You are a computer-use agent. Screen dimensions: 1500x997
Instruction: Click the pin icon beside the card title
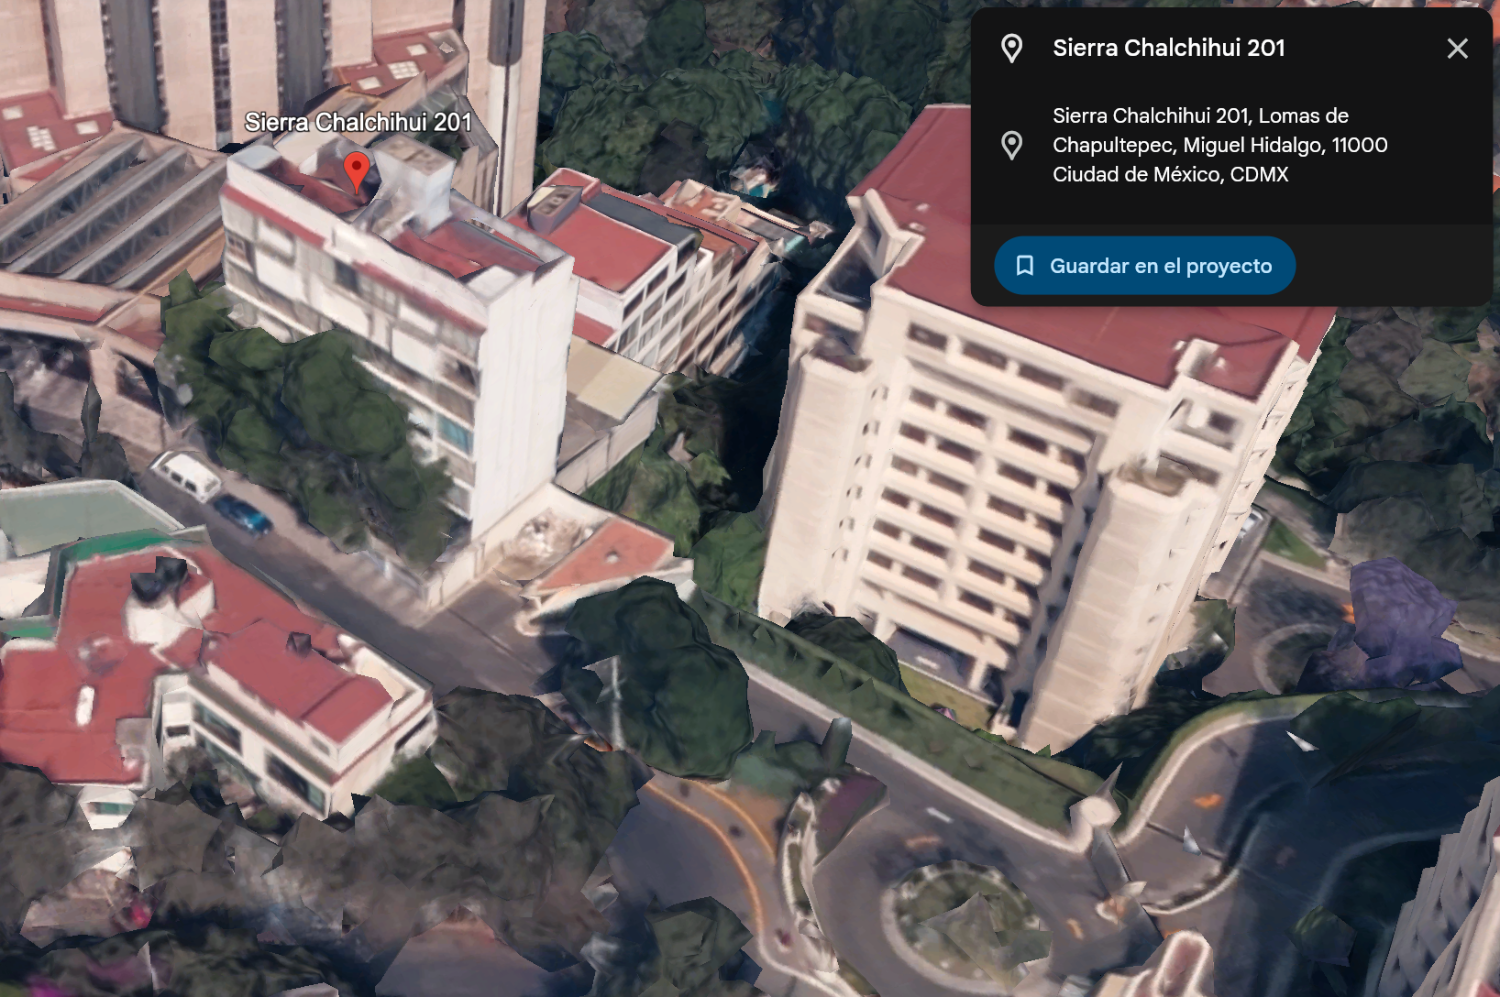1012,48
